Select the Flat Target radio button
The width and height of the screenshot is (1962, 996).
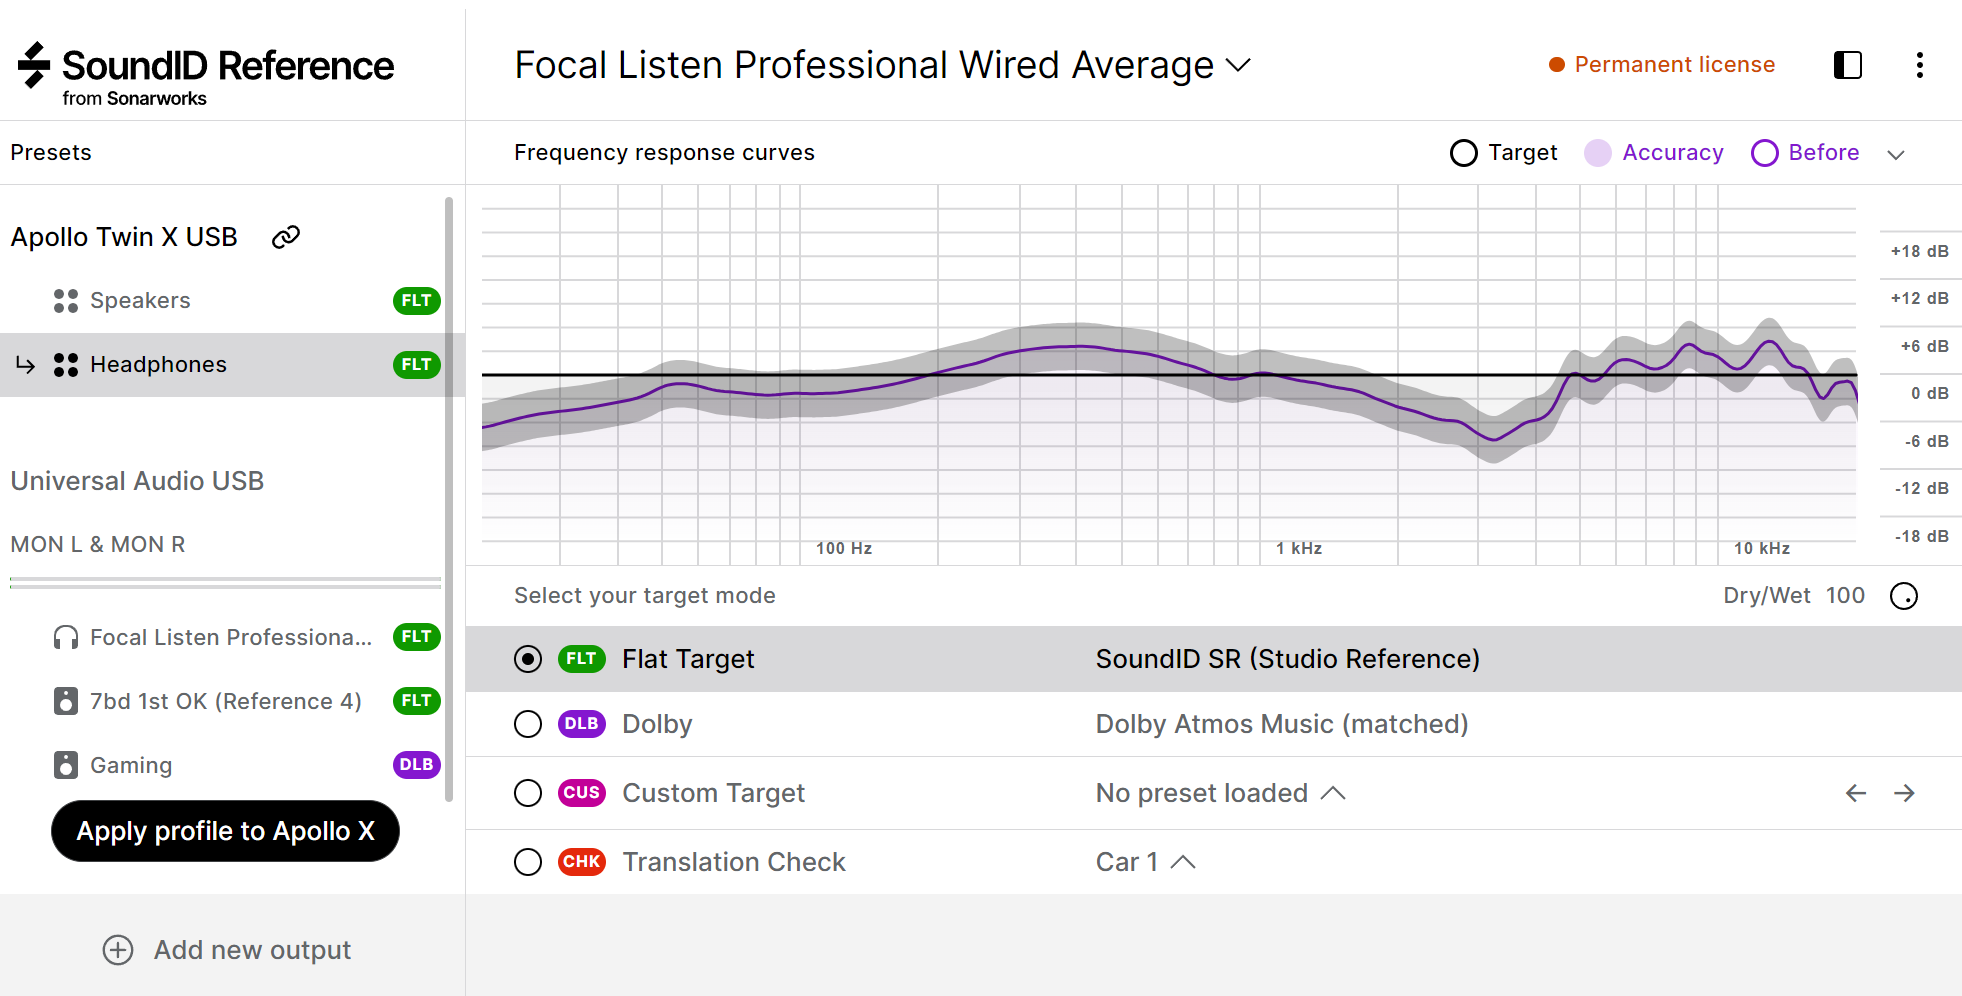coord(528,659)
